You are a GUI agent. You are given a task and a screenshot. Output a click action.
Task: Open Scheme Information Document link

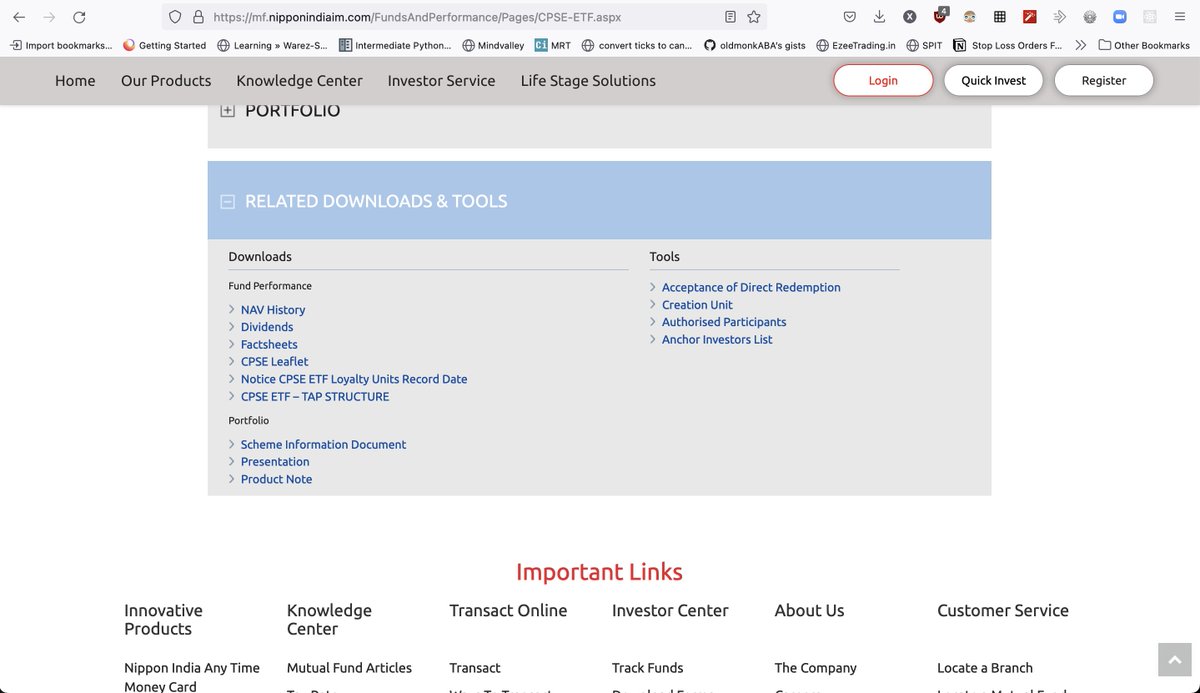coord(324,445)
